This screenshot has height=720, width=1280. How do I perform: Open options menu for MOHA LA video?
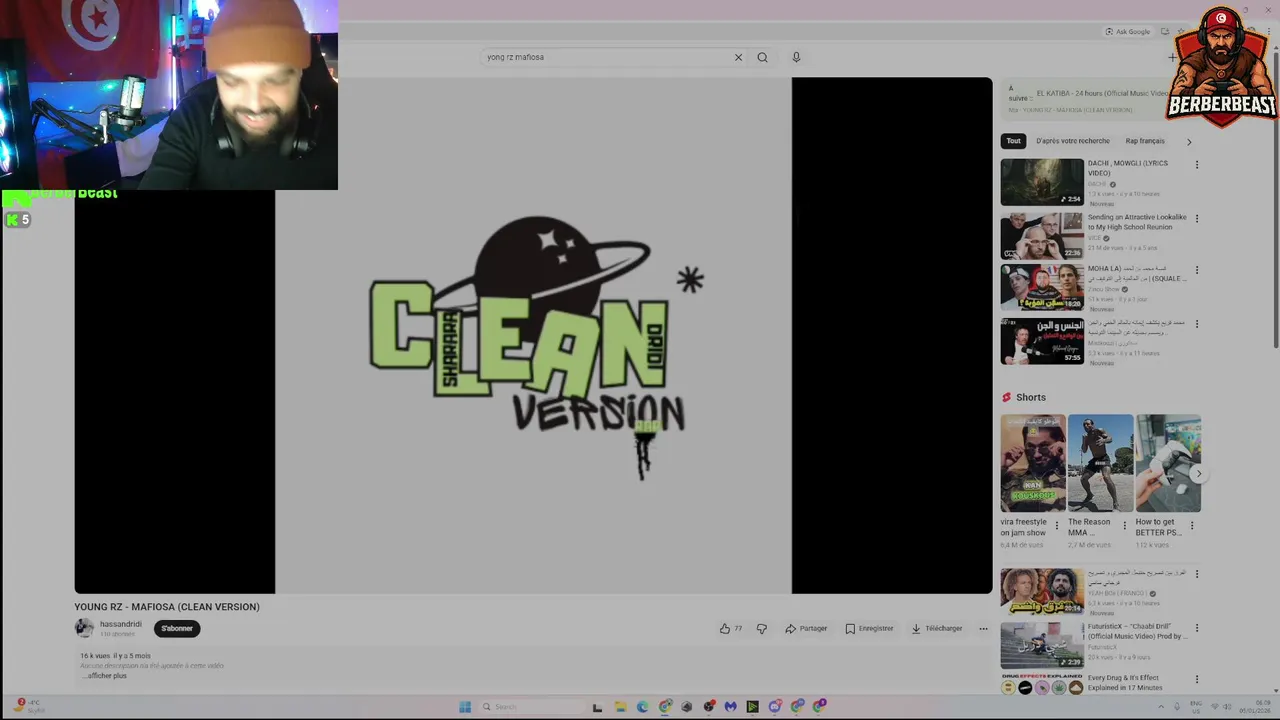pyautogui.click(x=1196, y=270)
